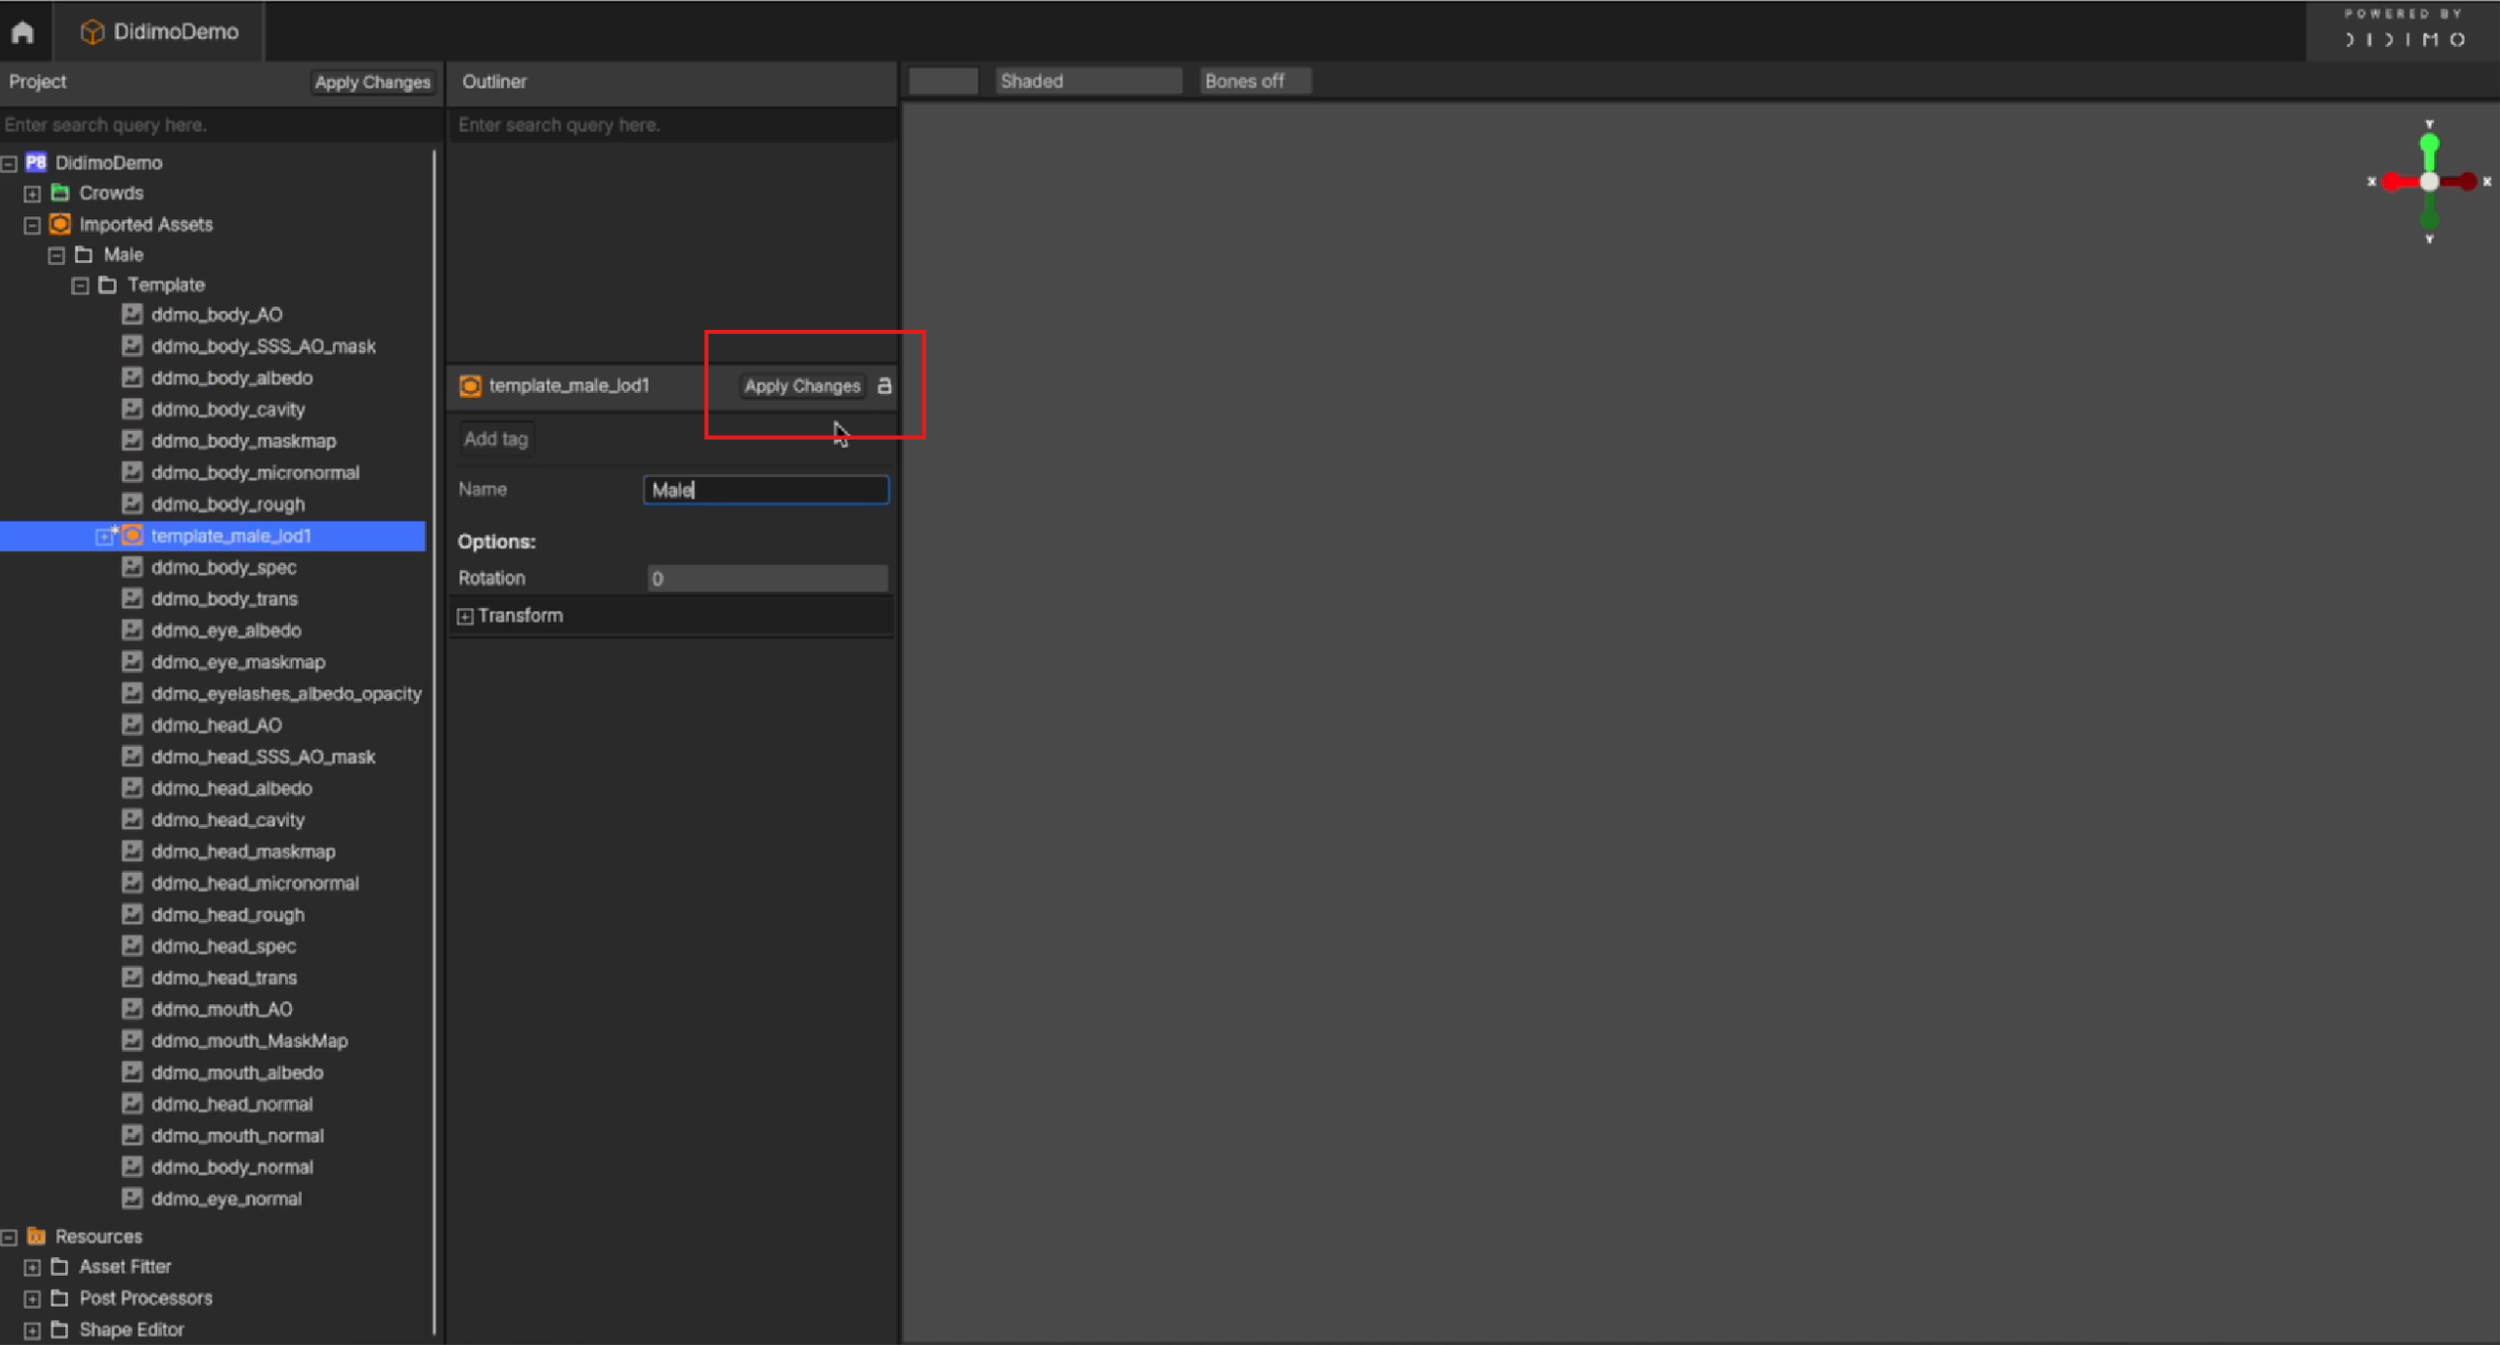Collapse the Male folder node
2500x1345 pixels.
pos(56,256)
